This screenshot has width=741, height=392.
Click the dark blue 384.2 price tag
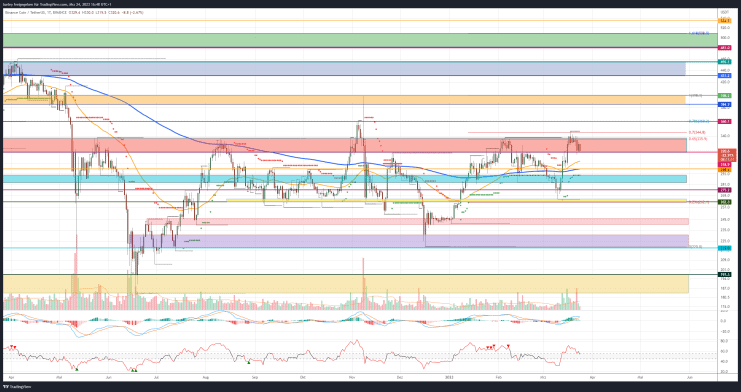tap(724, 104)
